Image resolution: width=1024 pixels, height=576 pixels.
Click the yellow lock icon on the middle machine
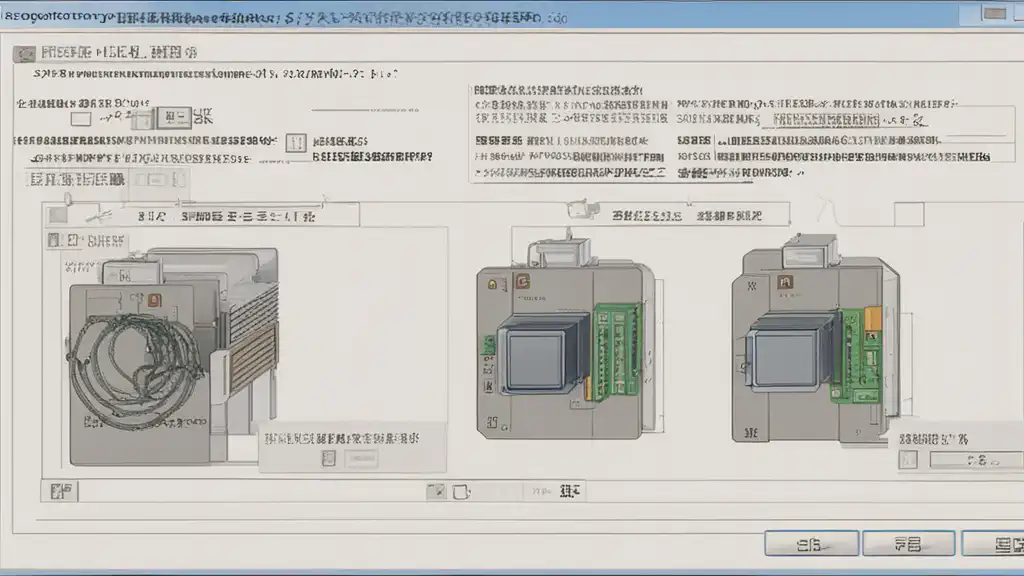(492, 284)
